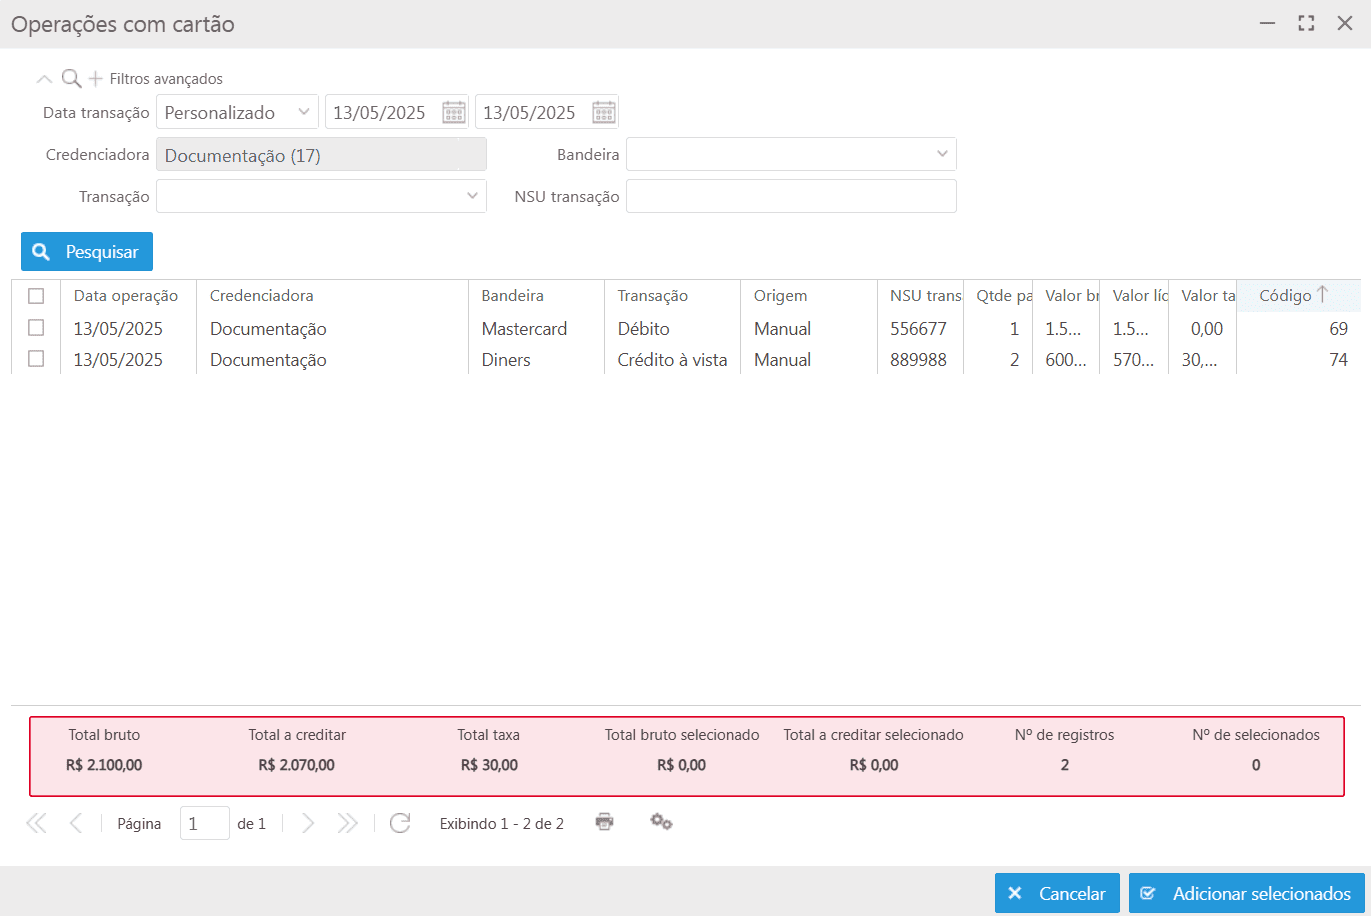Open the end date calendar picker
This screenshot has height=916, width=1371.
click(x=603, y=112)
